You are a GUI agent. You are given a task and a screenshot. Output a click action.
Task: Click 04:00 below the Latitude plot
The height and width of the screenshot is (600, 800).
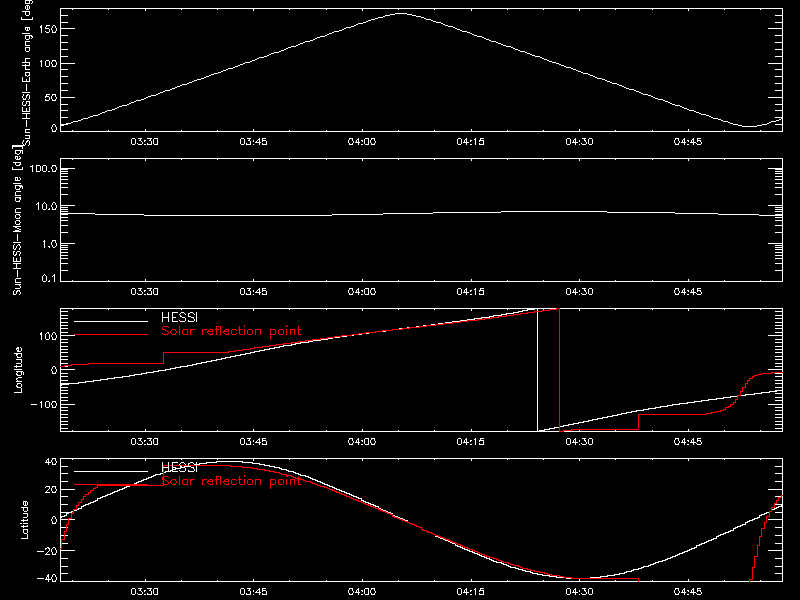pos(362,592)
